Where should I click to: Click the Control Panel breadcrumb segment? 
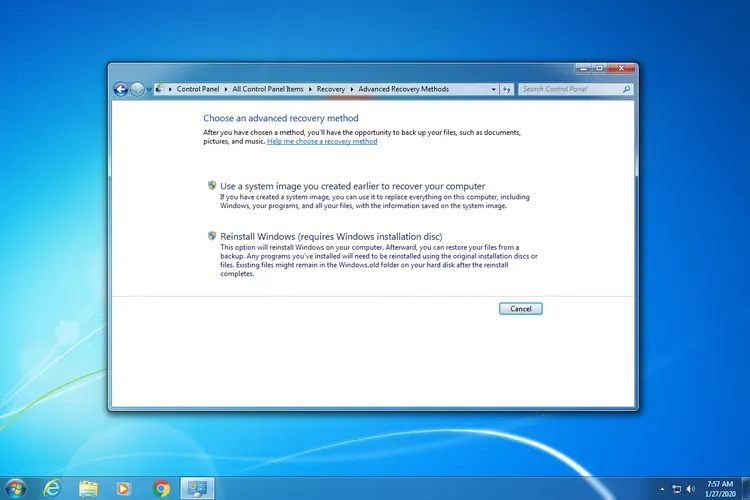200,89
